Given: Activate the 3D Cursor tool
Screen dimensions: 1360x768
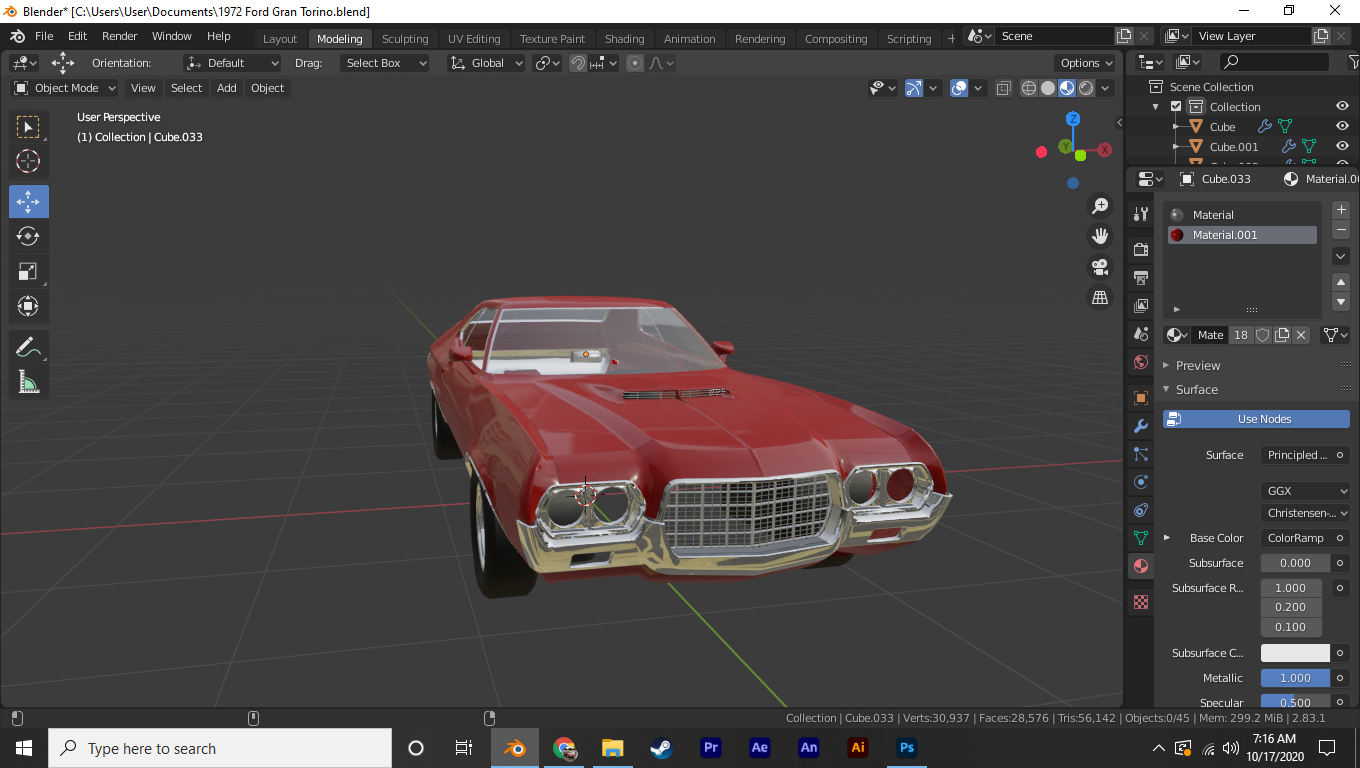Looking at the screenshot, I should (x=28, y=161).
